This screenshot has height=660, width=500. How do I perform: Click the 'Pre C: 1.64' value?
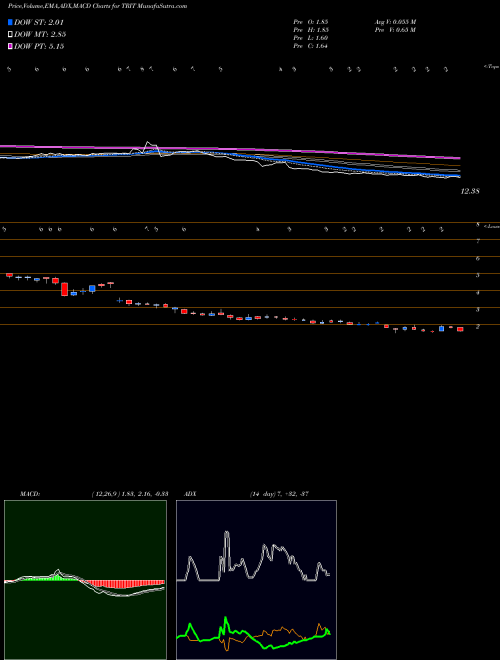click(x=311, y=46)
